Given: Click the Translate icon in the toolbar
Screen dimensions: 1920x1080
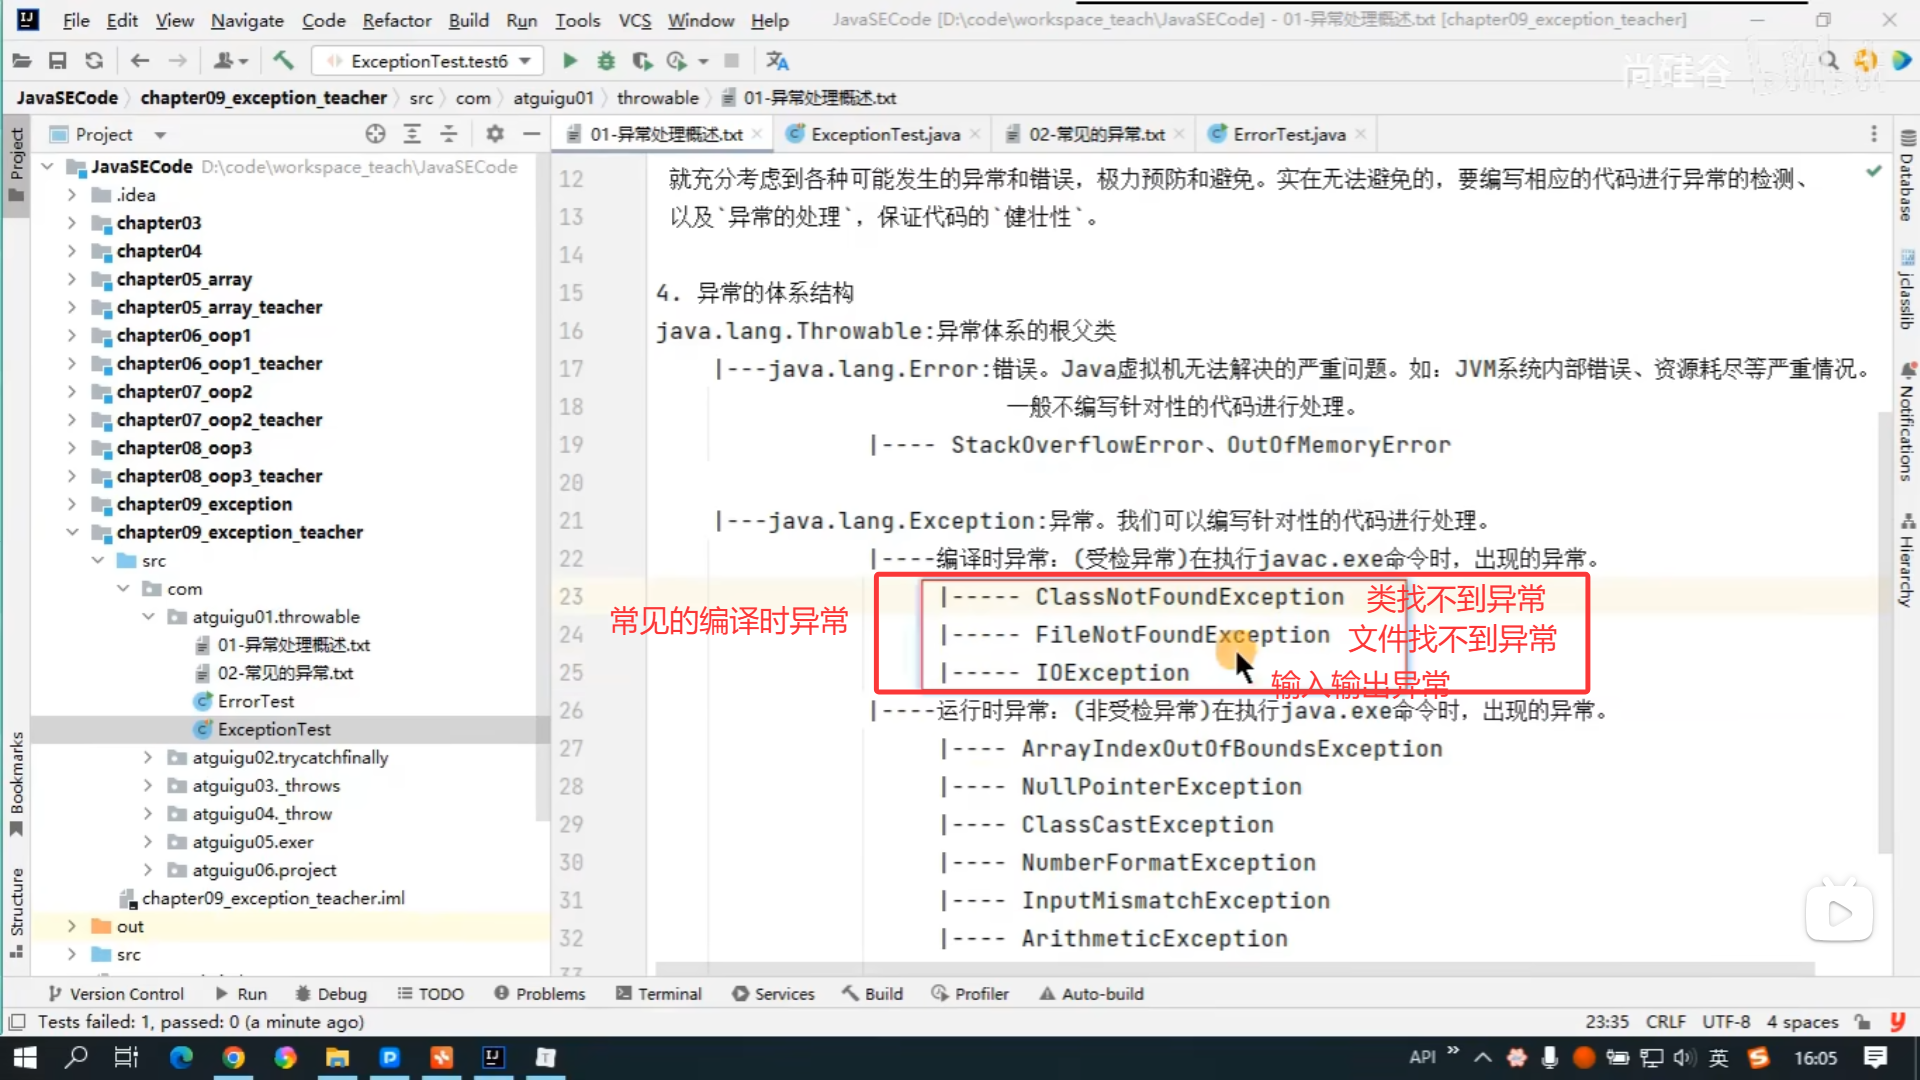Looking at the screenshot, I should [777, 61].
